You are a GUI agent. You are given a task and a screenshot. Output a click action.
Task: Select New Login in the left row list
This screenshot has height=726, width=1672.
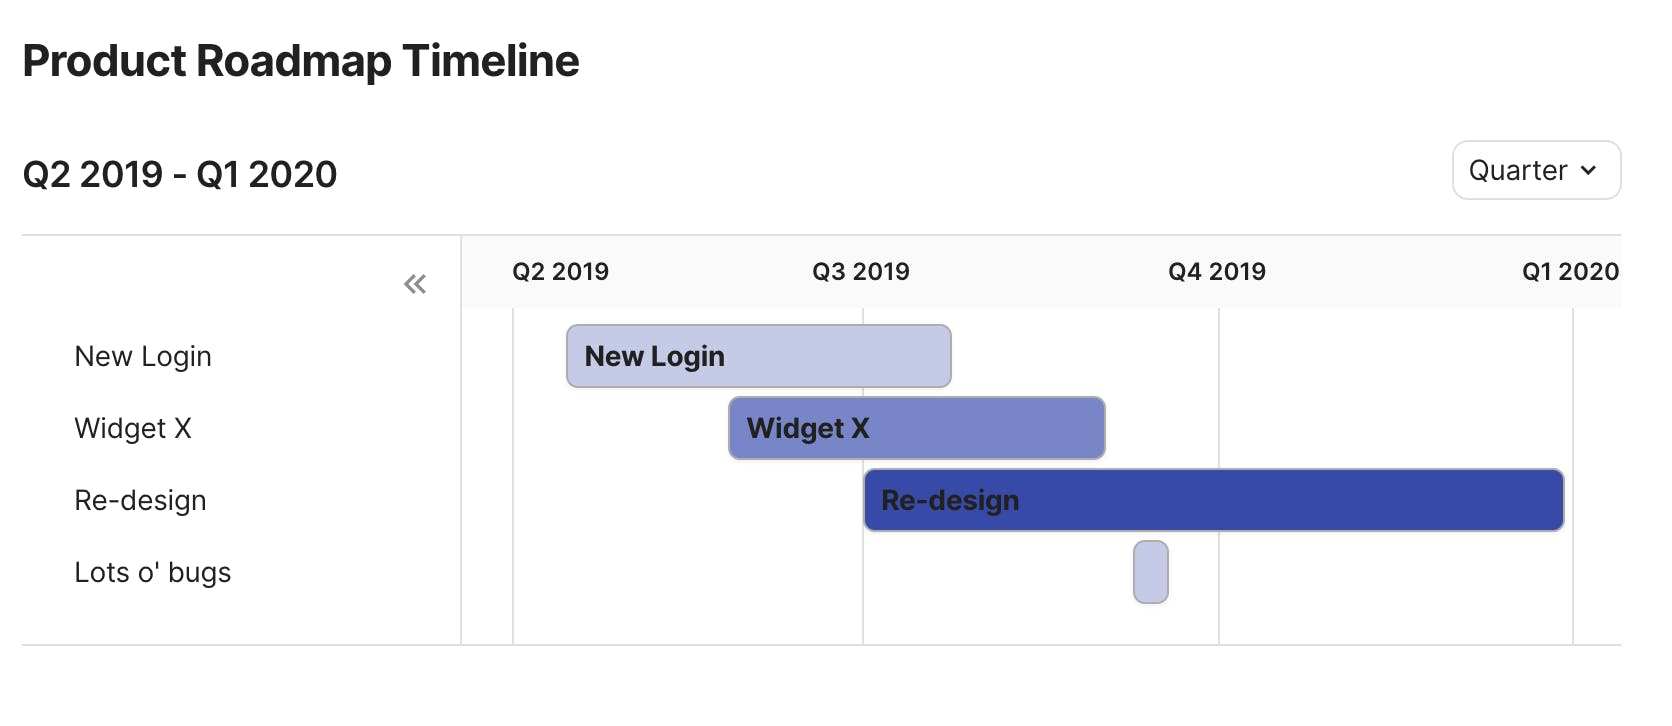(x=143, y=357)
